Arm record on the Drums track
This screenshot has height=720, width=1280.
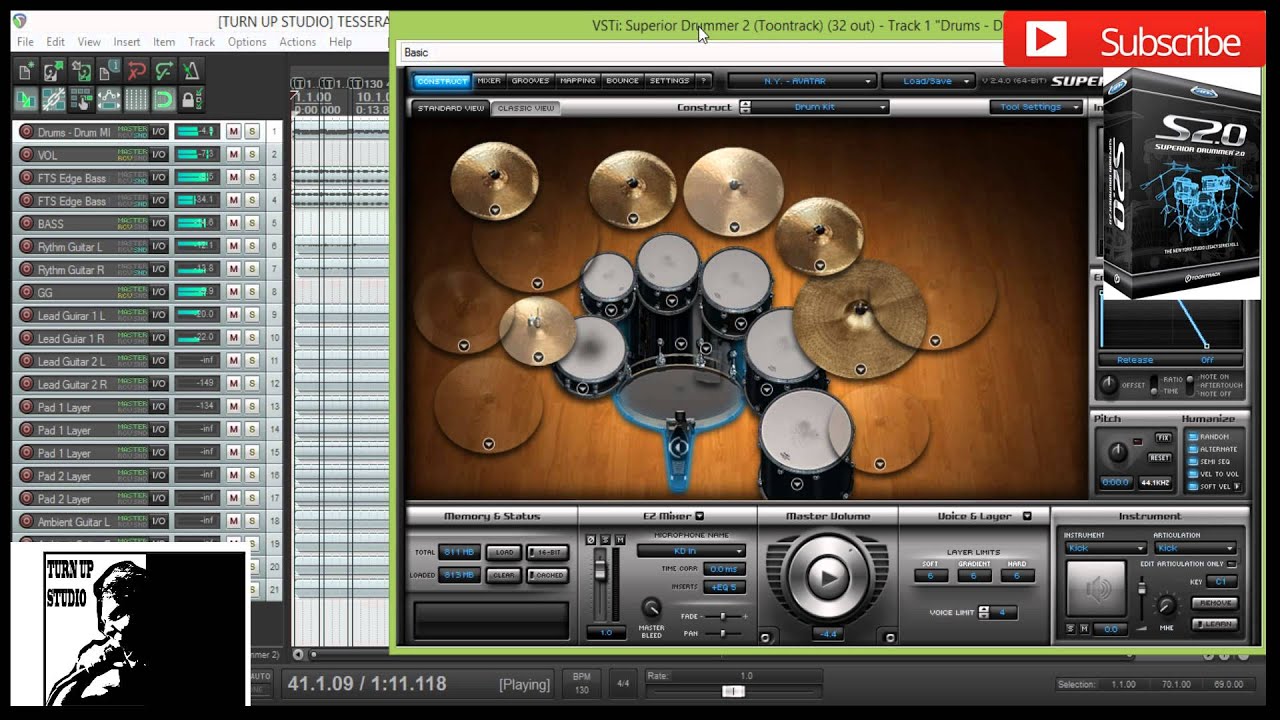(x=26, y=132)
